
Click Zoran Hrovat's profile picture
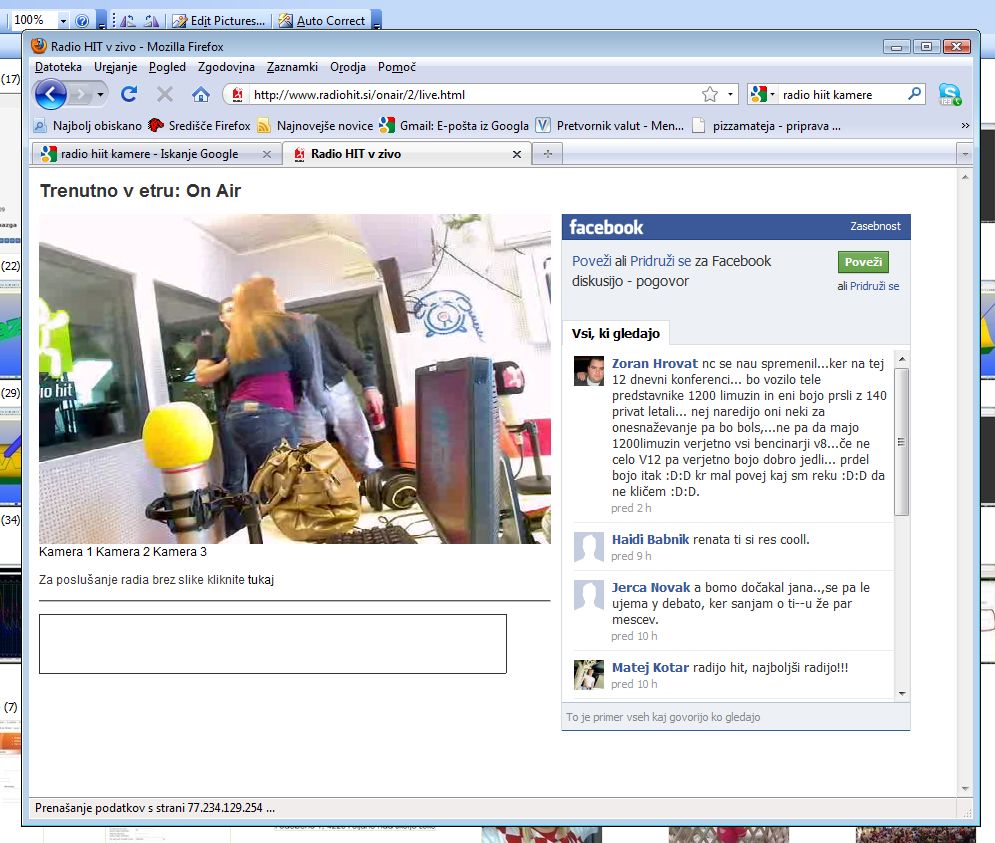pos(589,371)
